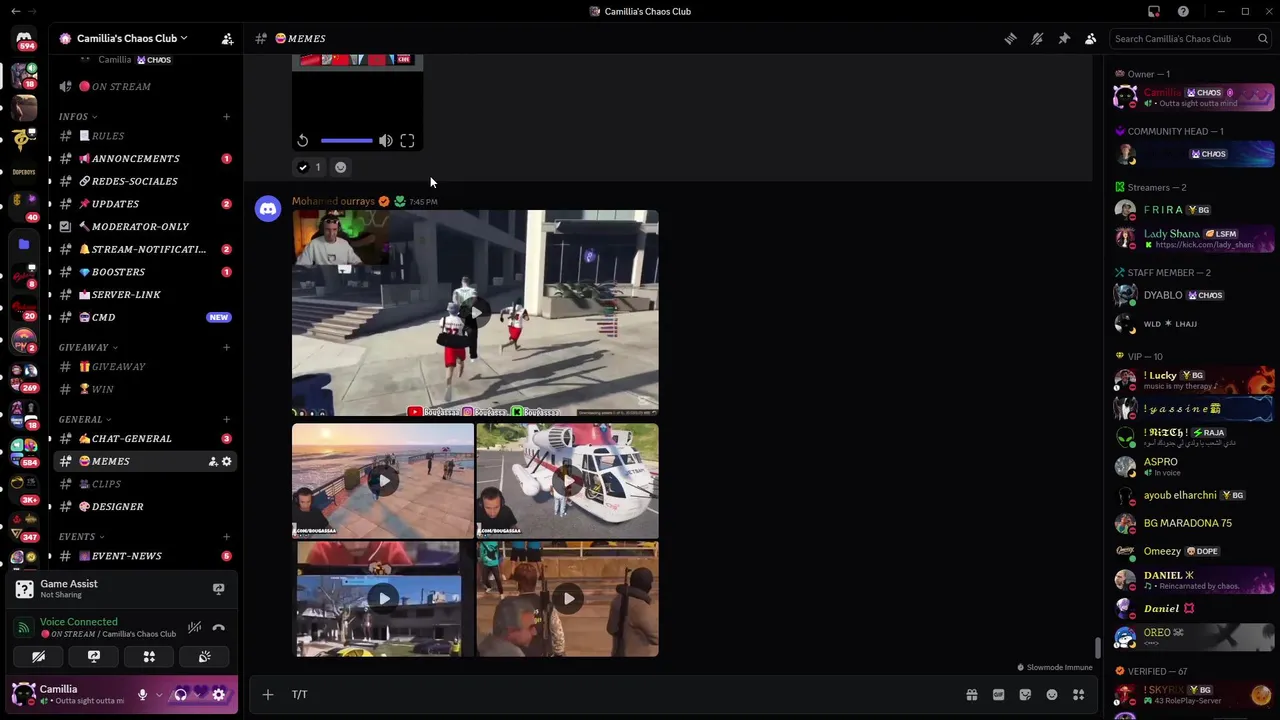This screenshot has height=720, width=1280.
Task: Open Lady Shana's kick.com link
Action: [1204, 245]
